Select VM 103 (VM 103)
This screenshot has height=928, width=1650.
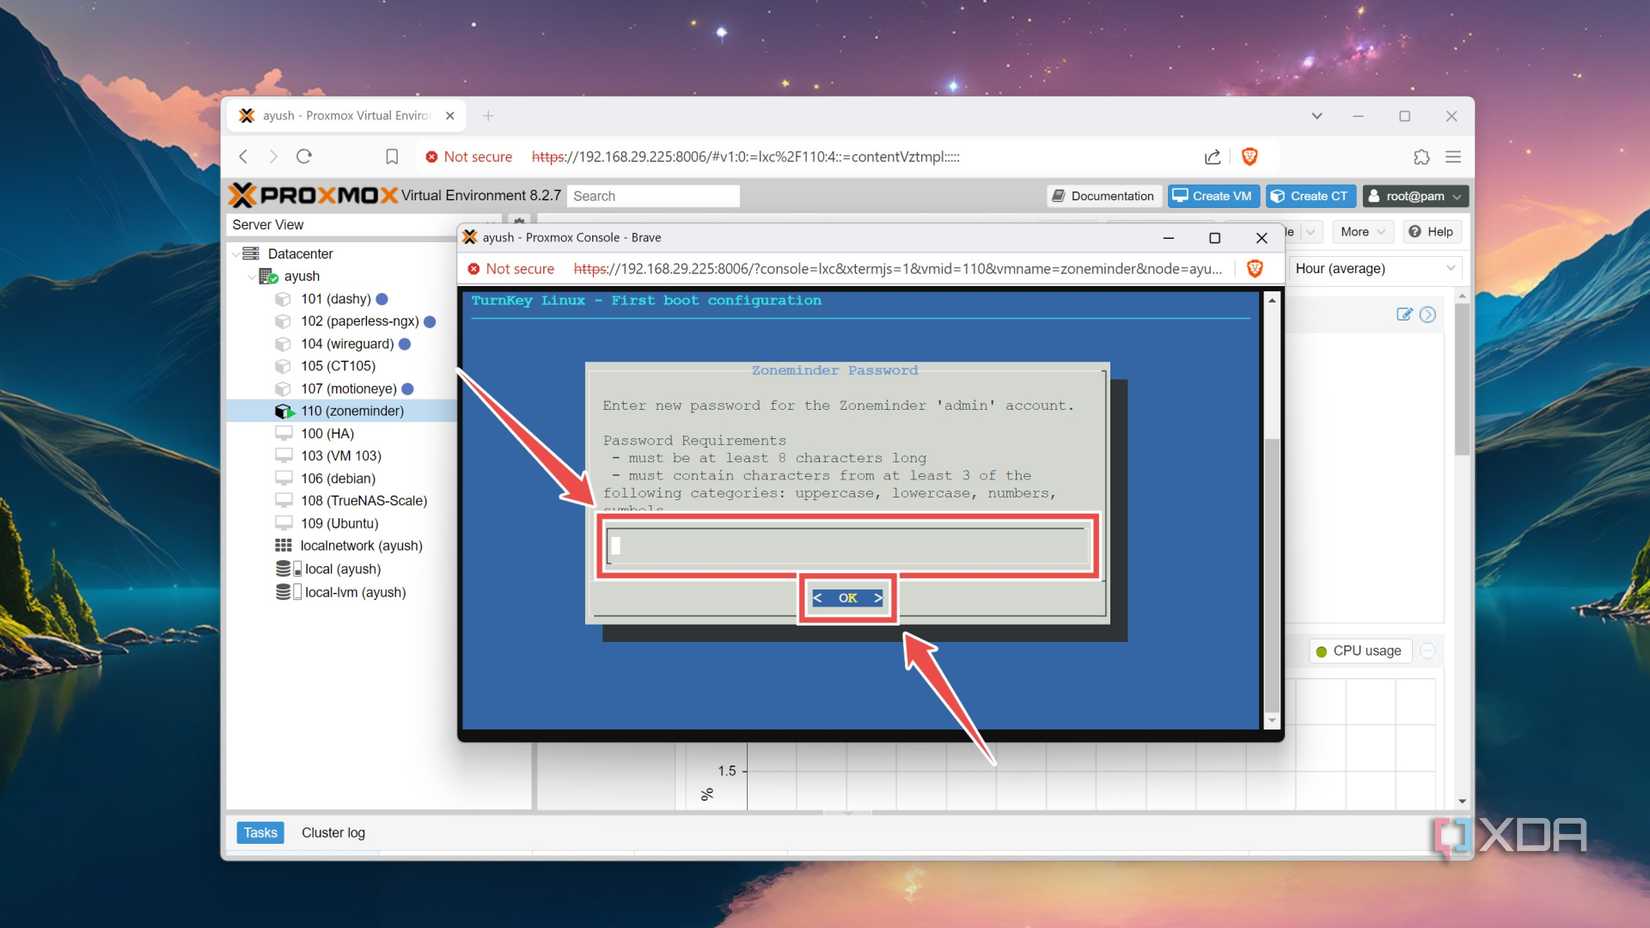click(x=340, y=456)
